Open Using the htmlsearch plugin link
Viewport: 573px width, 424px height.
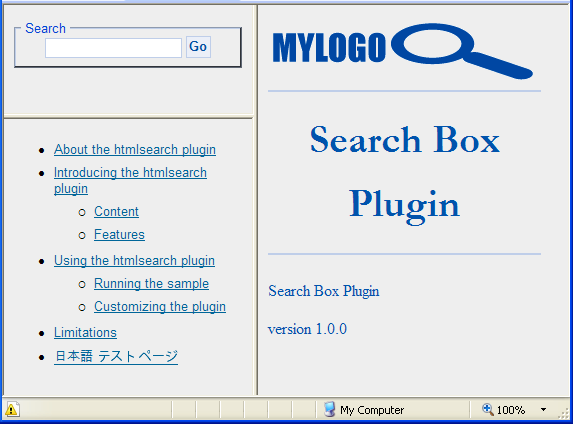pyautogui.click(x=134, y=261)
